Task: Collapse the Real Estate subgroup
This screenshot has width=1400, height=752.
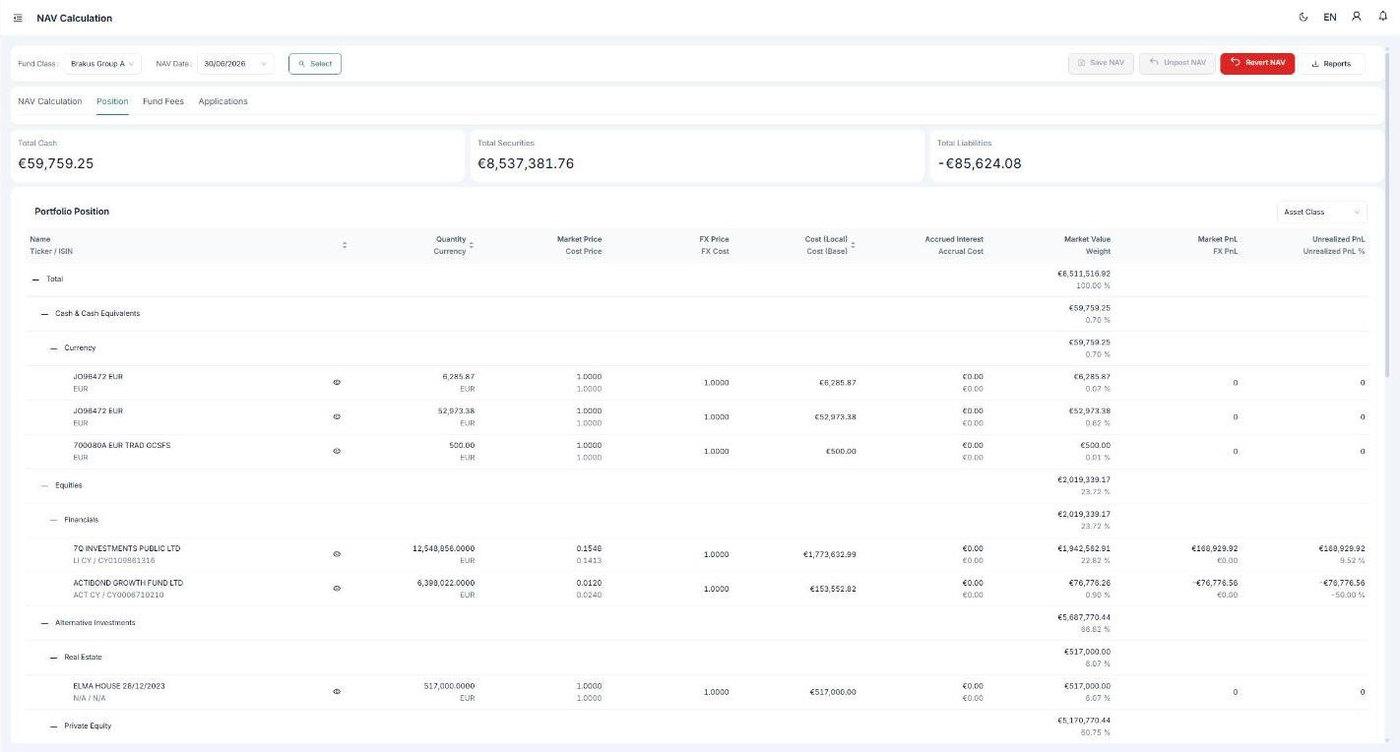Action: [54, 657]
